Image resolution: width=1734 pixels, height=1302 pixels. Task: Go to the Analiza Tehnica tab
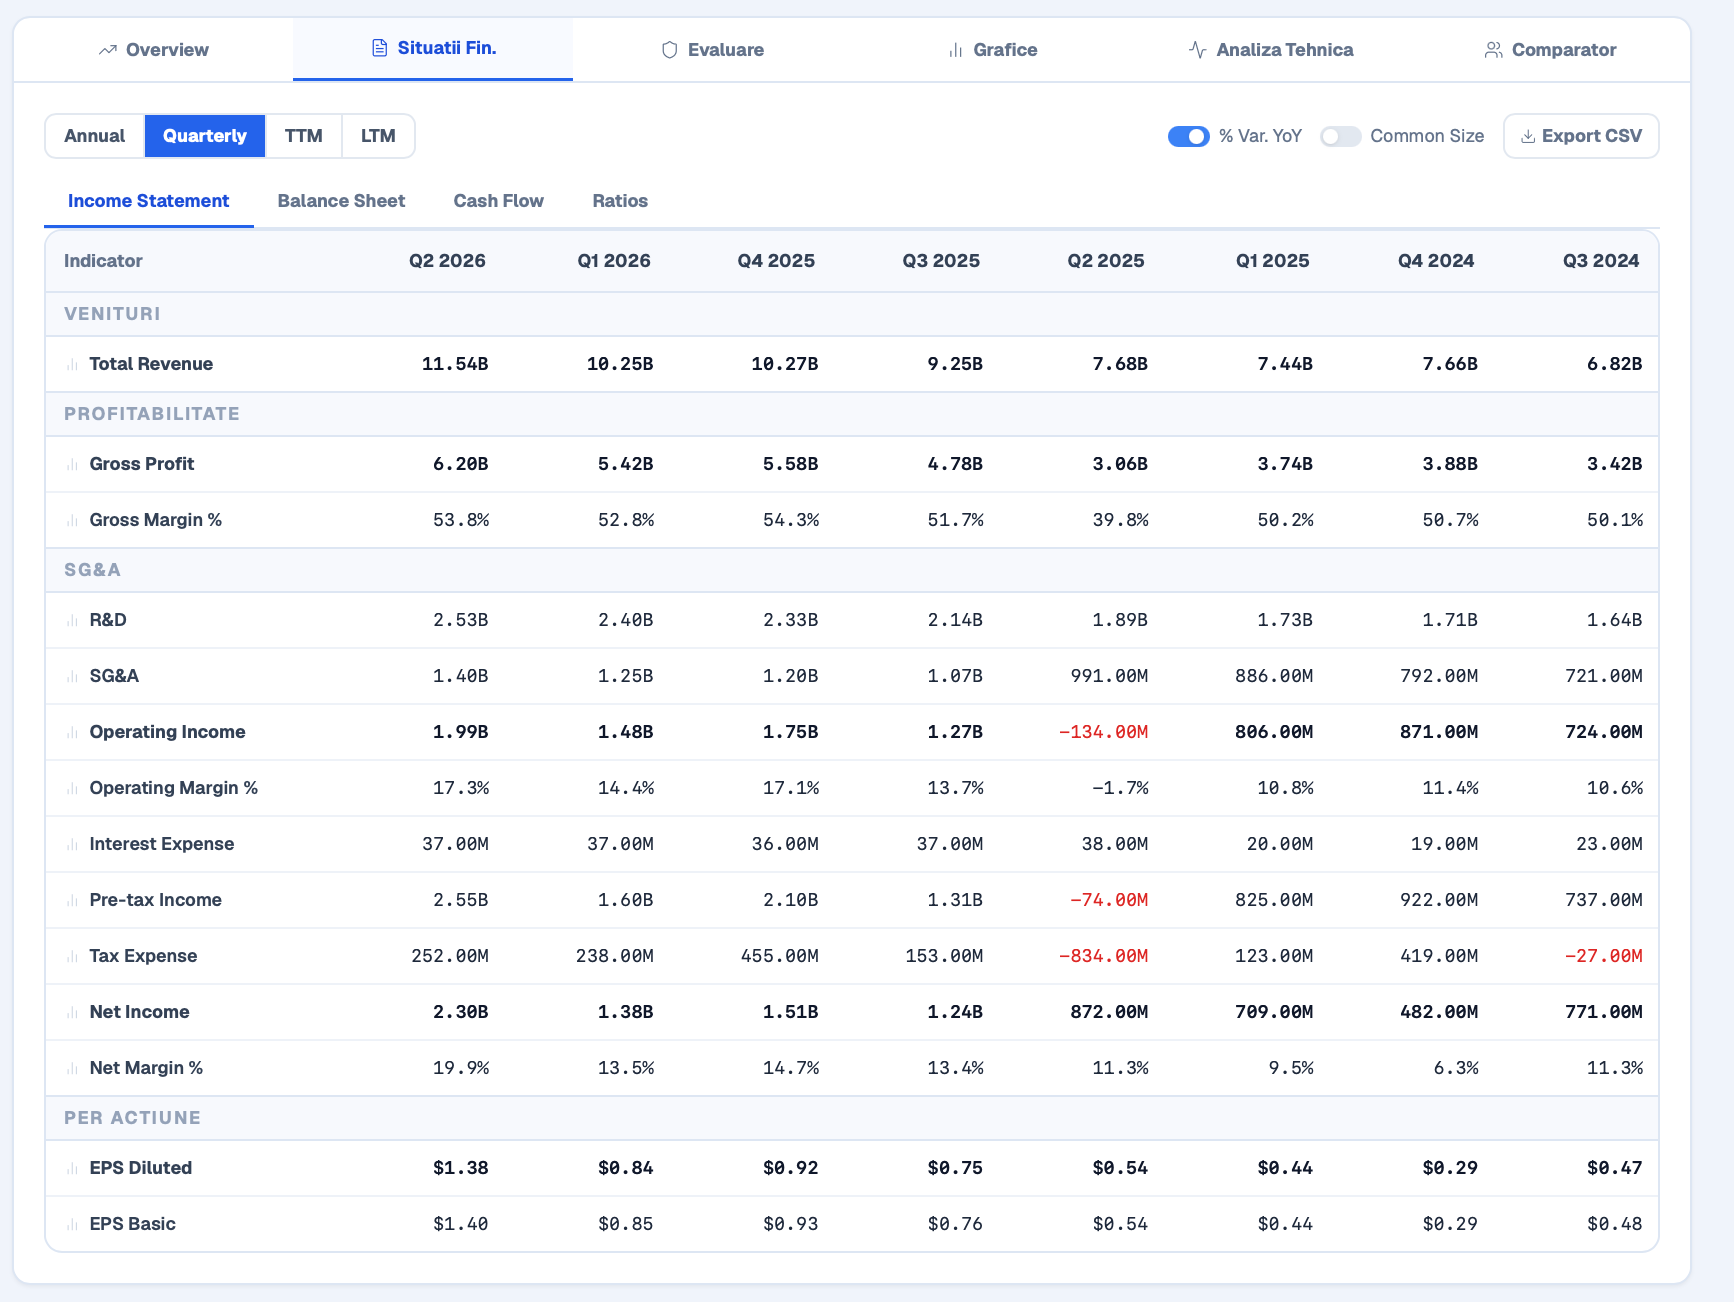1270,50
